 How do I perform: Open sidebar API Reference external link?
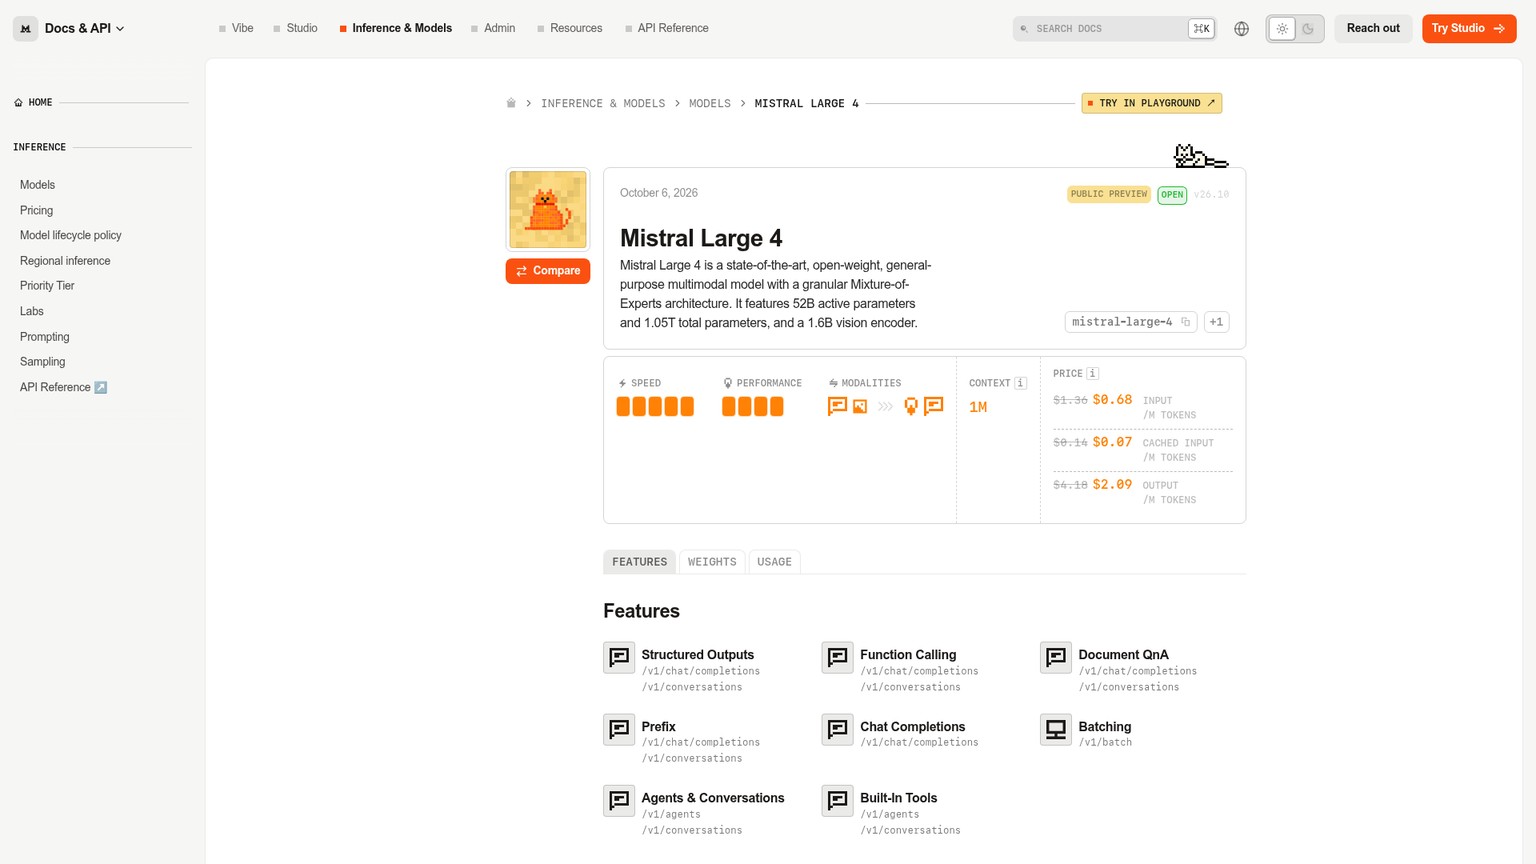point(63,387)
